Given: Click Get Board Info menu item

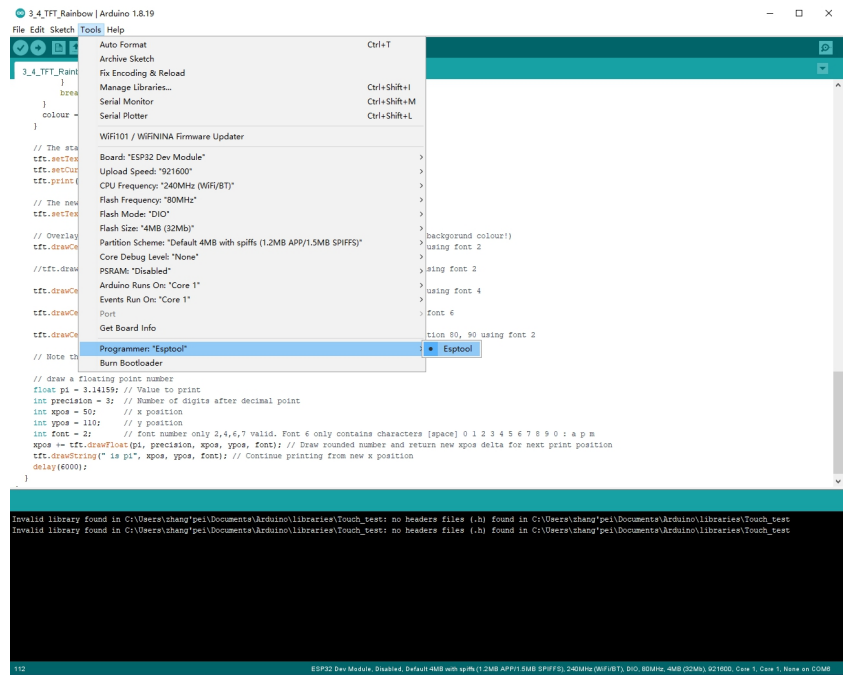Looking at the screenshot, I should [x=127, y=328].
